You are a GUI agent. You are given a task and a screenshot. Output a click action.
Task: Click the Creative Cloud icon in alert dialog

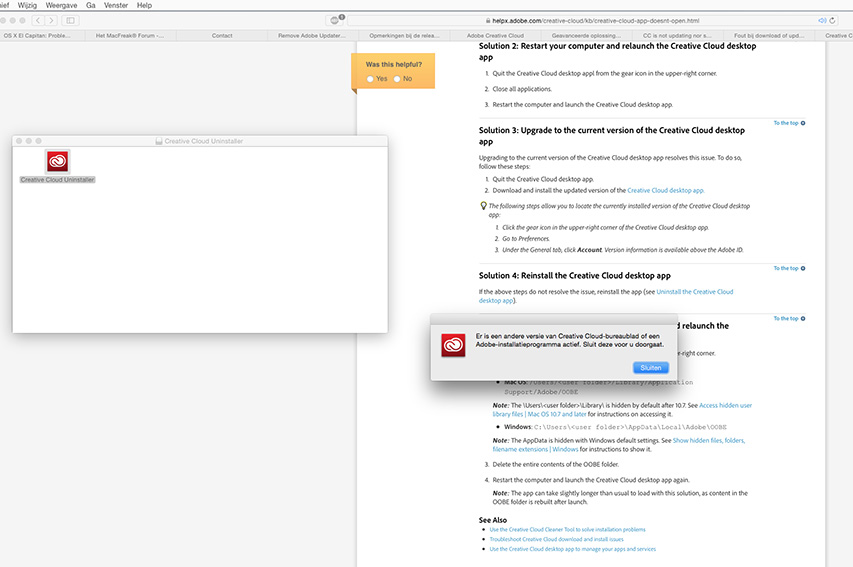coord(453,345)
